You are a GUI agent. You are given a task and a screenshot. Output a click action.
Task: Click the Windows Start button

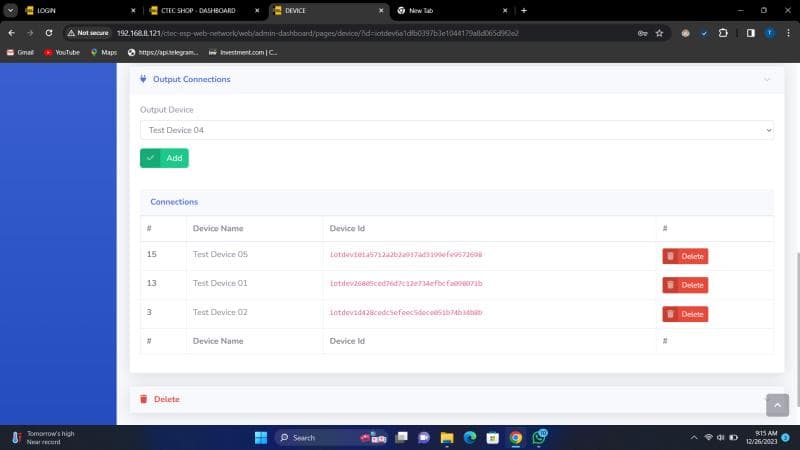pos(261,438)
